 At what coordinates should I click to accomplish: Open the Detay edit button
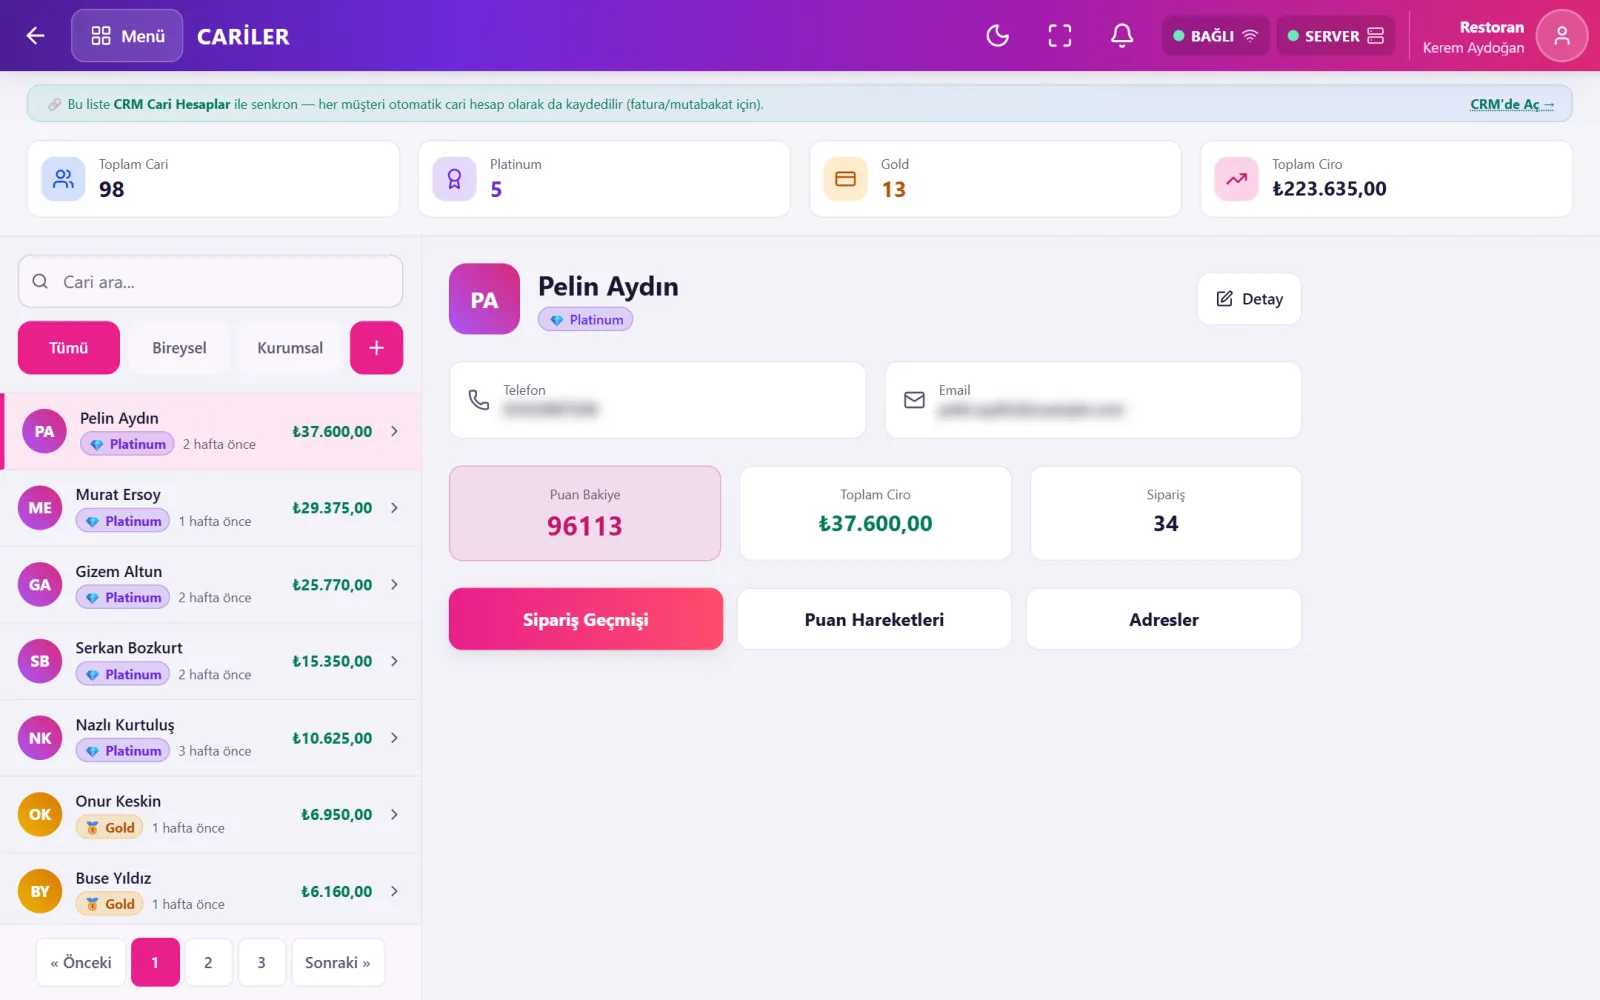pos(1249,299)
